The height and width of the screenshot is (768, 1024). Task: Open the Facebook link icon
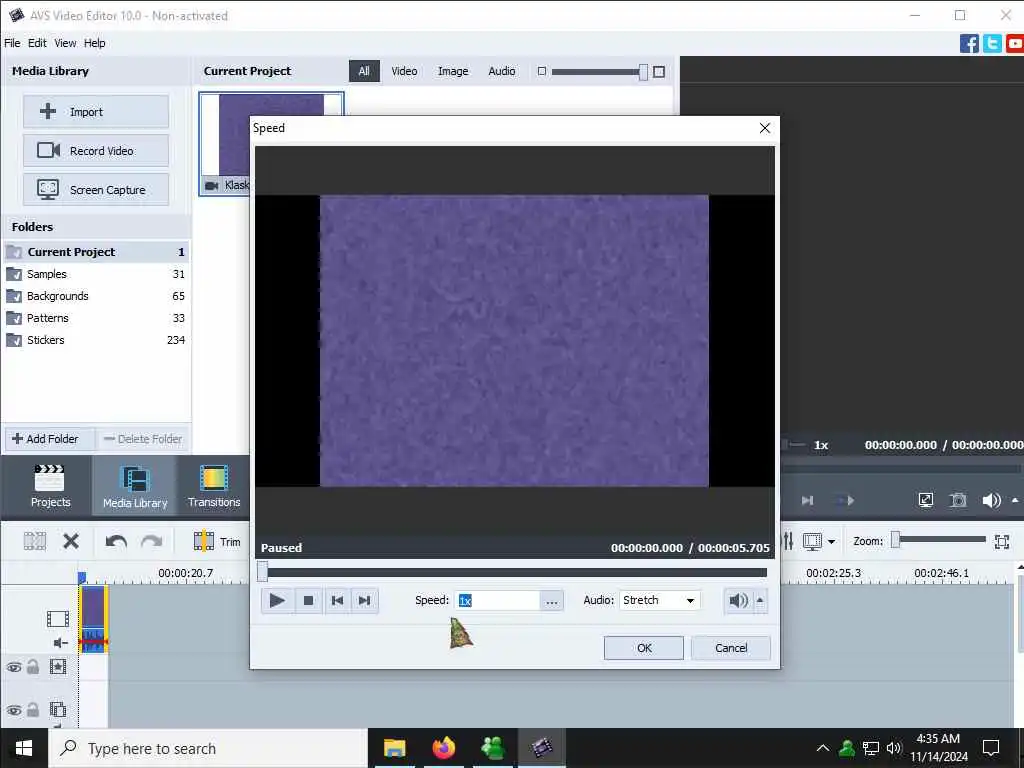tap(969, 44)
